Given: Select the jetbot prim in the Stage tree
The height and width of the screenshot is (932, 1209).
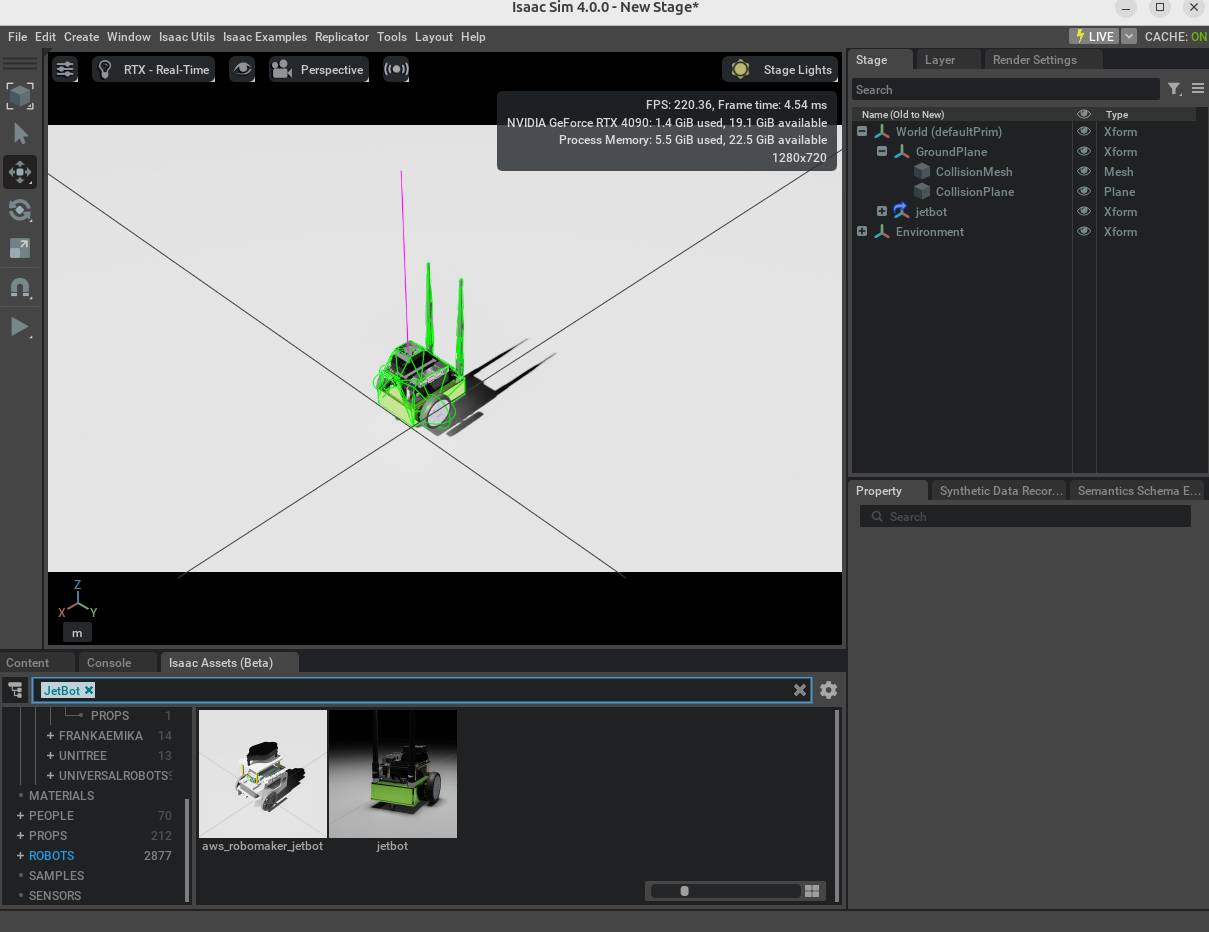Looking at the screenshot, I should (x=931, y=211).
